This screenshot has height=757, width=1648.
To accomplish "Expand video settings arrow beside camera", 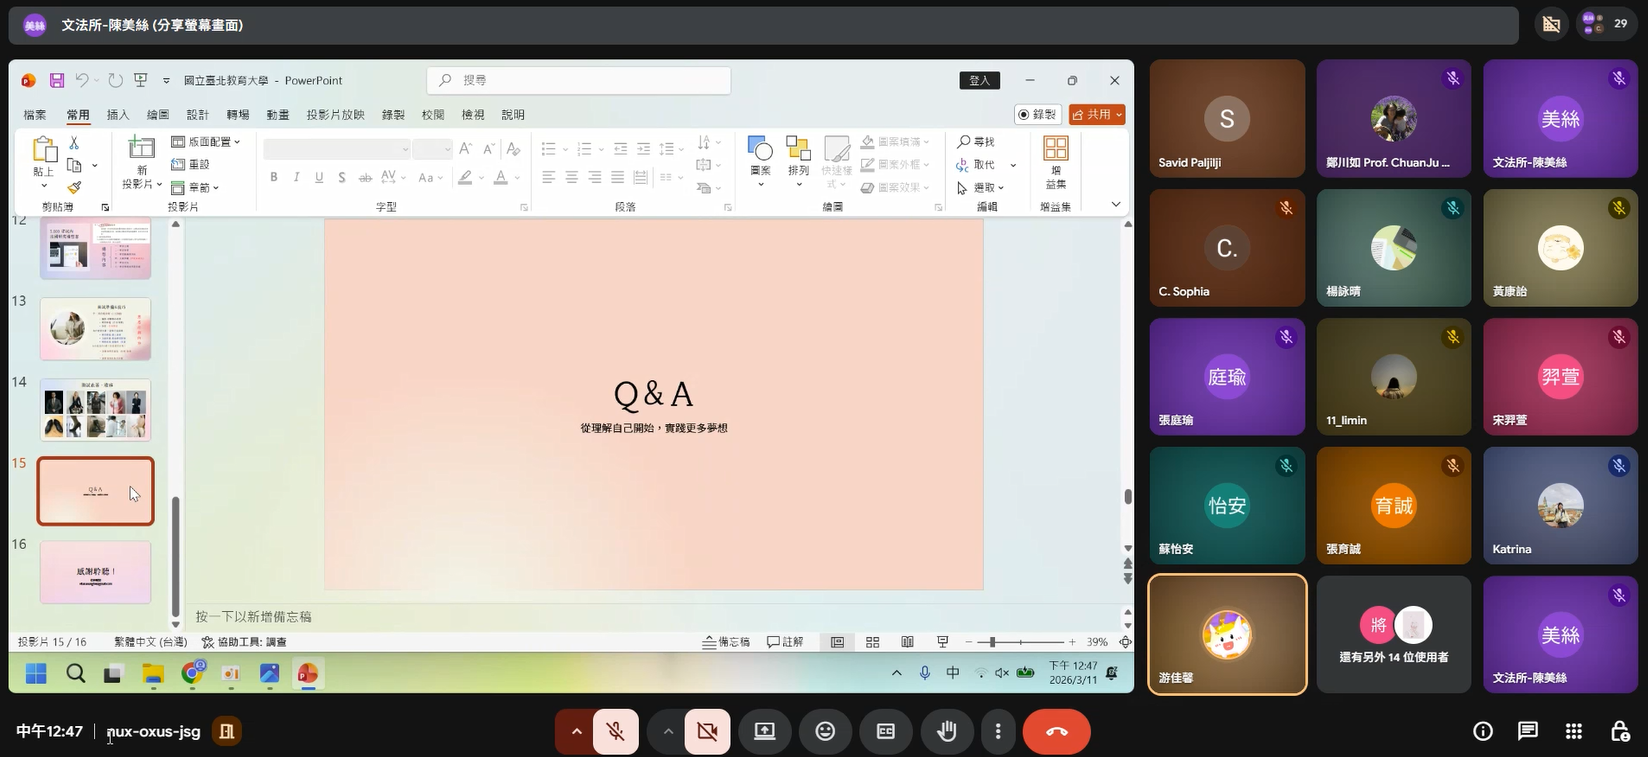I will [667, 731].
